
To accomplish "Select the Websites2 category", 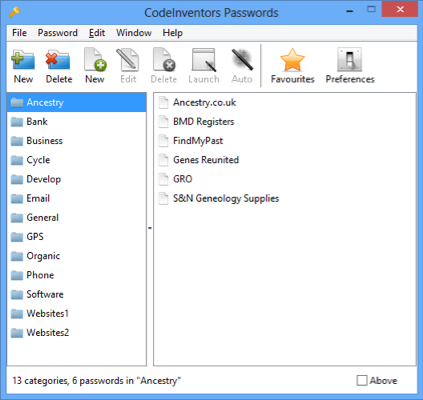I will click(76, 333).
